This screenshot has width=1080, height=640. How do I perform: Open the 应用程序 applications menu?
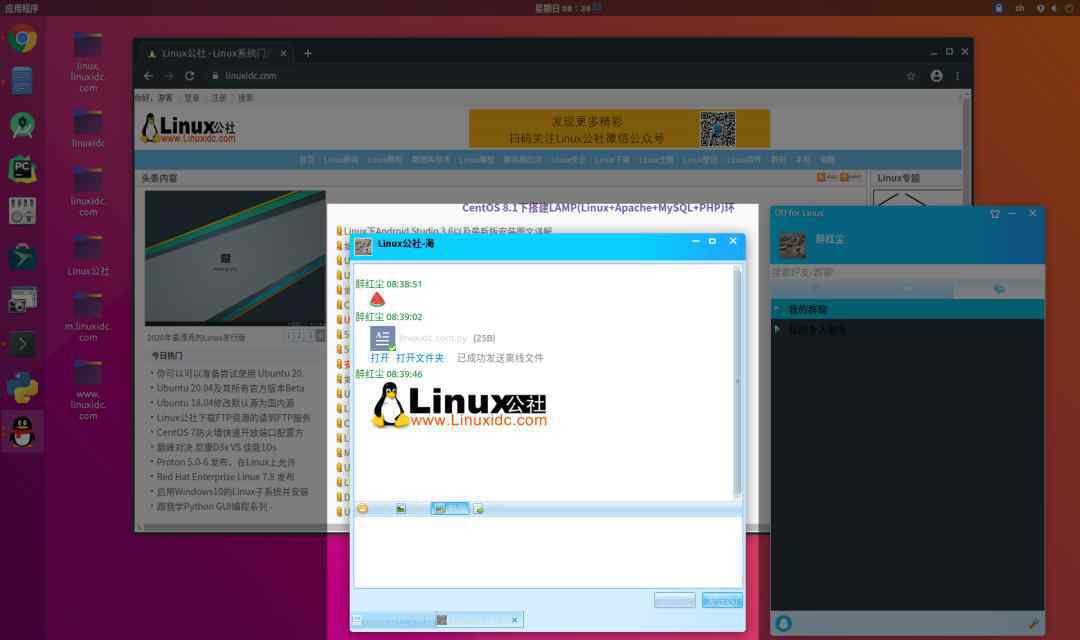[21, 8]
